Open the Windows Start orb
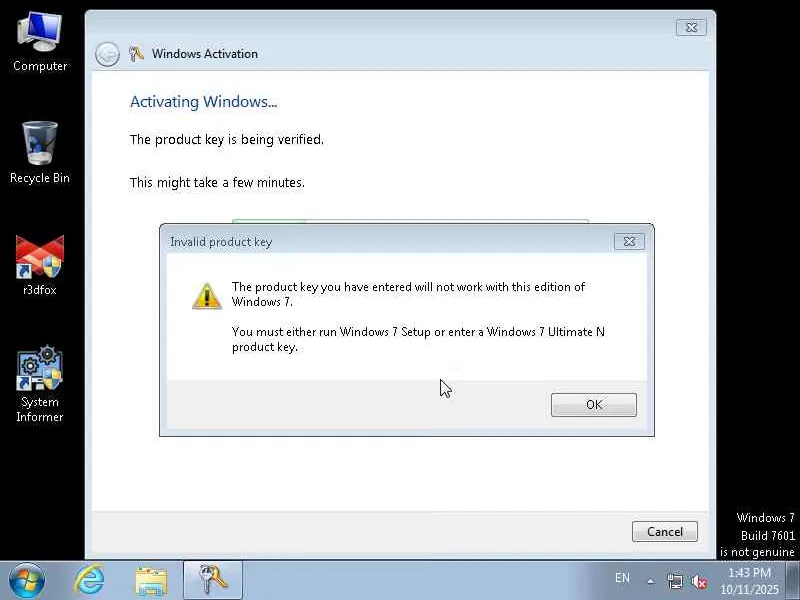800x600 pixels. coord(27,581)
